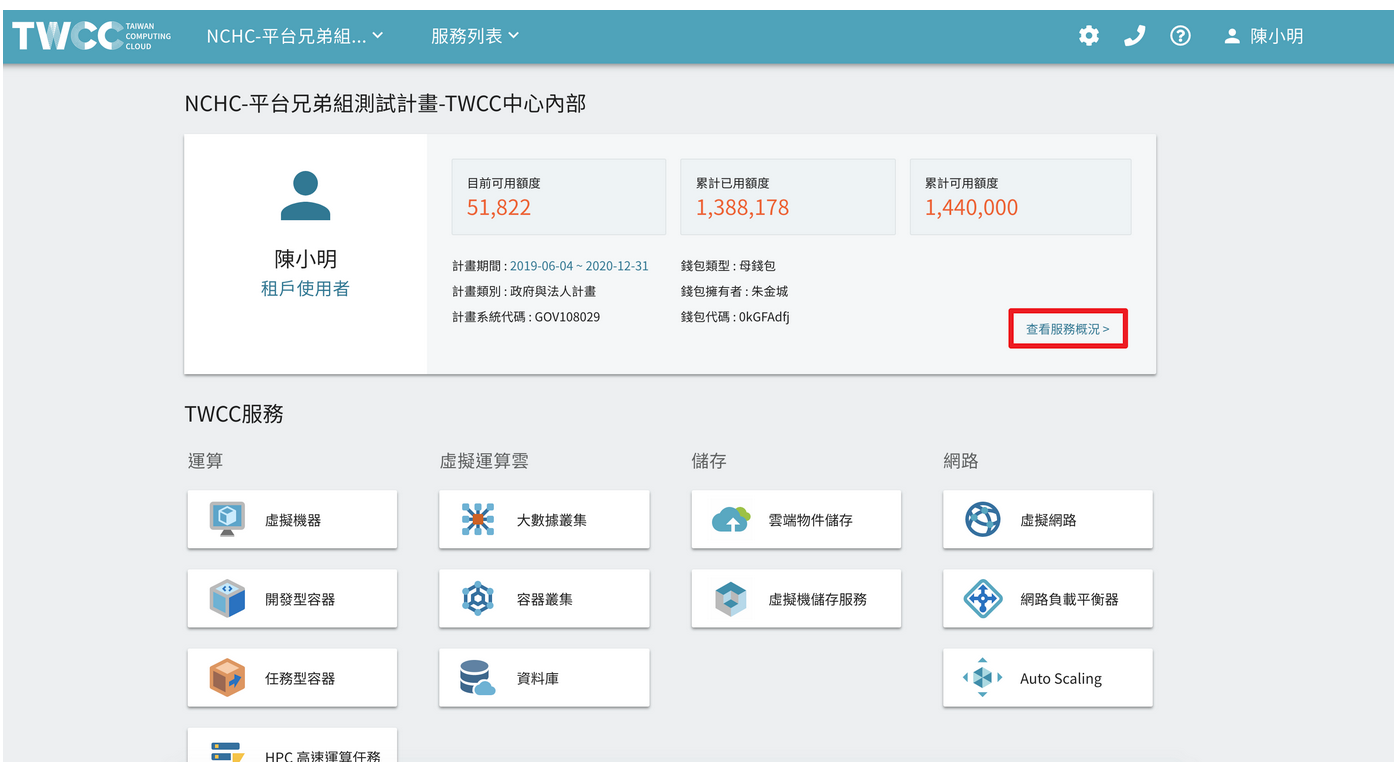
Task: Click the 運算 category heading
Action: click(x=206, y=461)
